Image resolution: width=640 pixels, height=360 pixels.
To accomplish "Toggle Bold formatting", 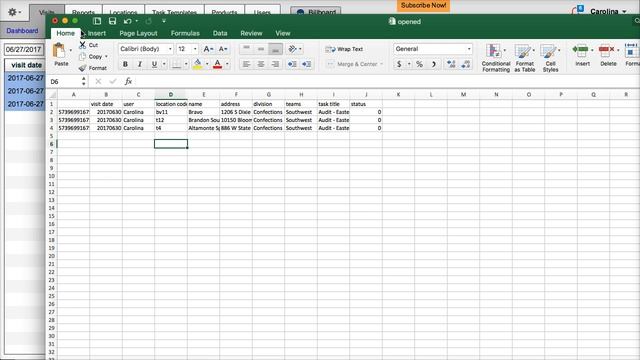I will [x=125, y=64].
